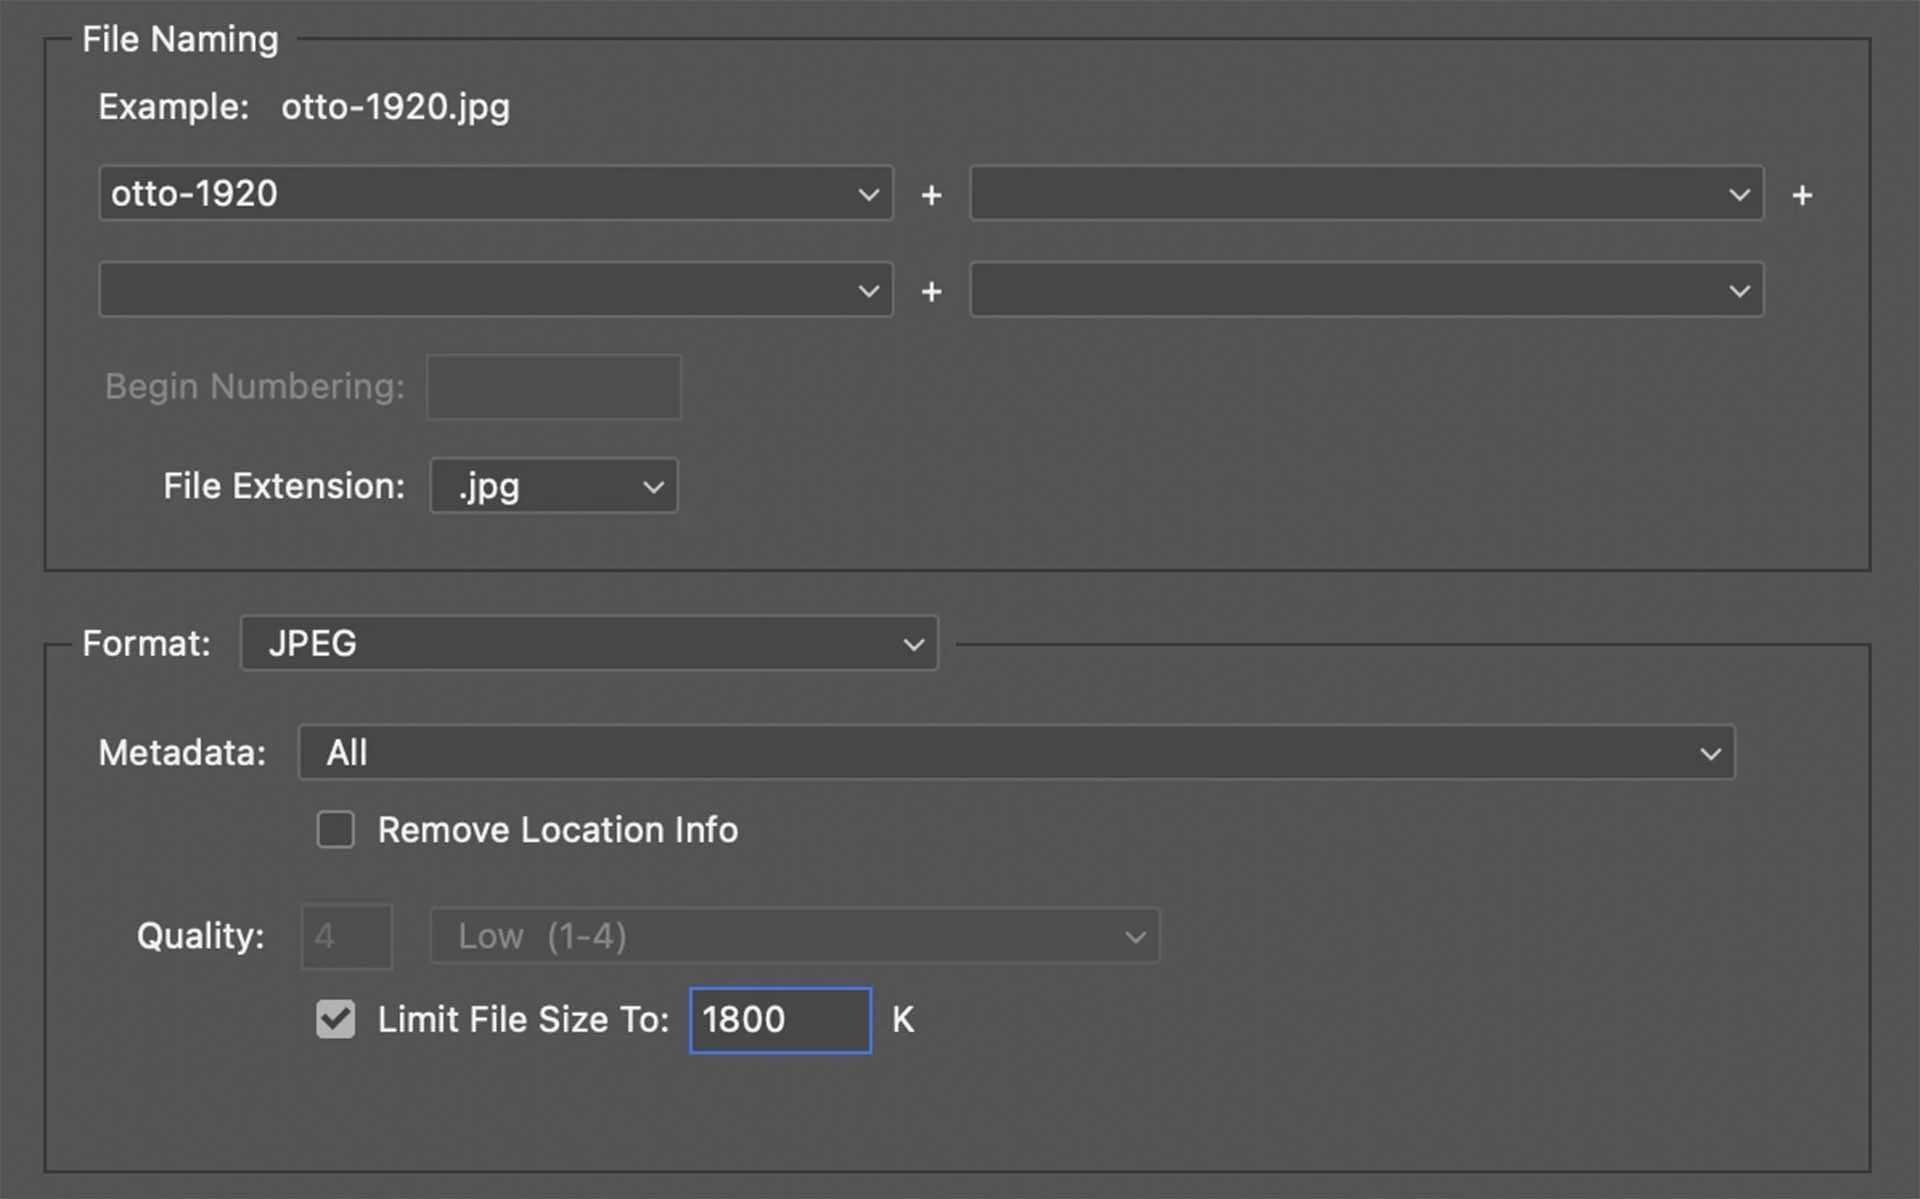Open the Format dropdown set to JPEG
1920x1199 pixels.
pos(588,643)
